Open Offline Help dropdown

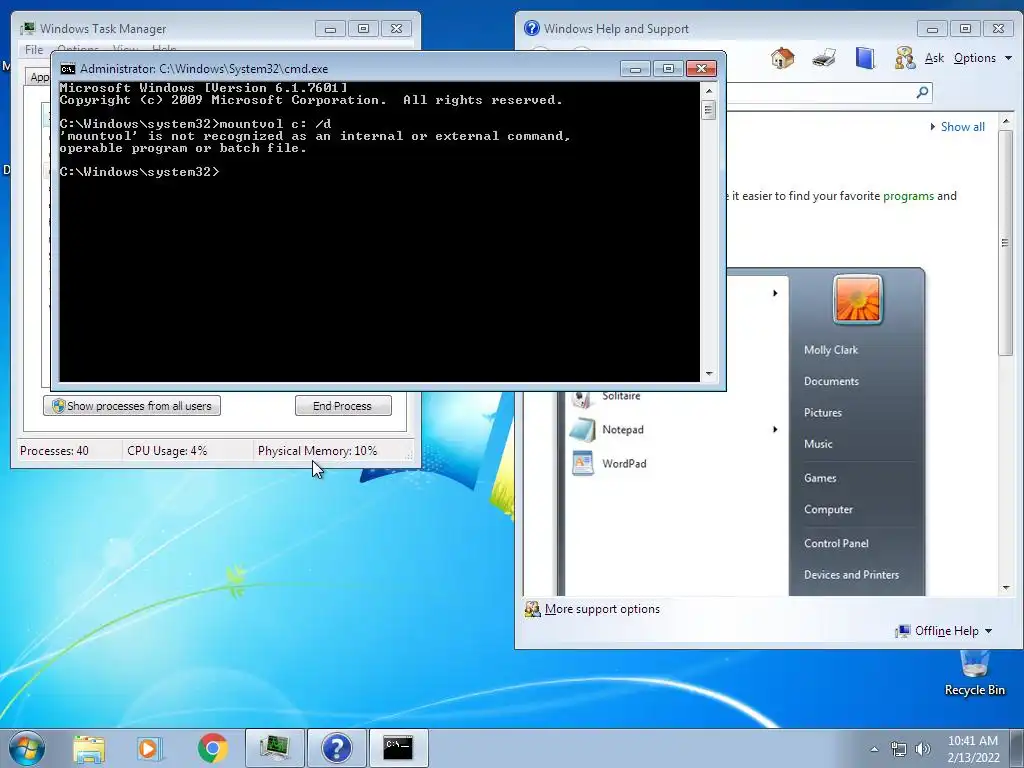point(944,631)
